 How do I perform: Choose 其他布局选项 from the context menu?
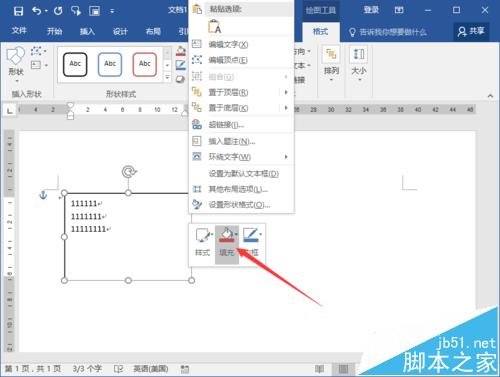pos(241,189)
